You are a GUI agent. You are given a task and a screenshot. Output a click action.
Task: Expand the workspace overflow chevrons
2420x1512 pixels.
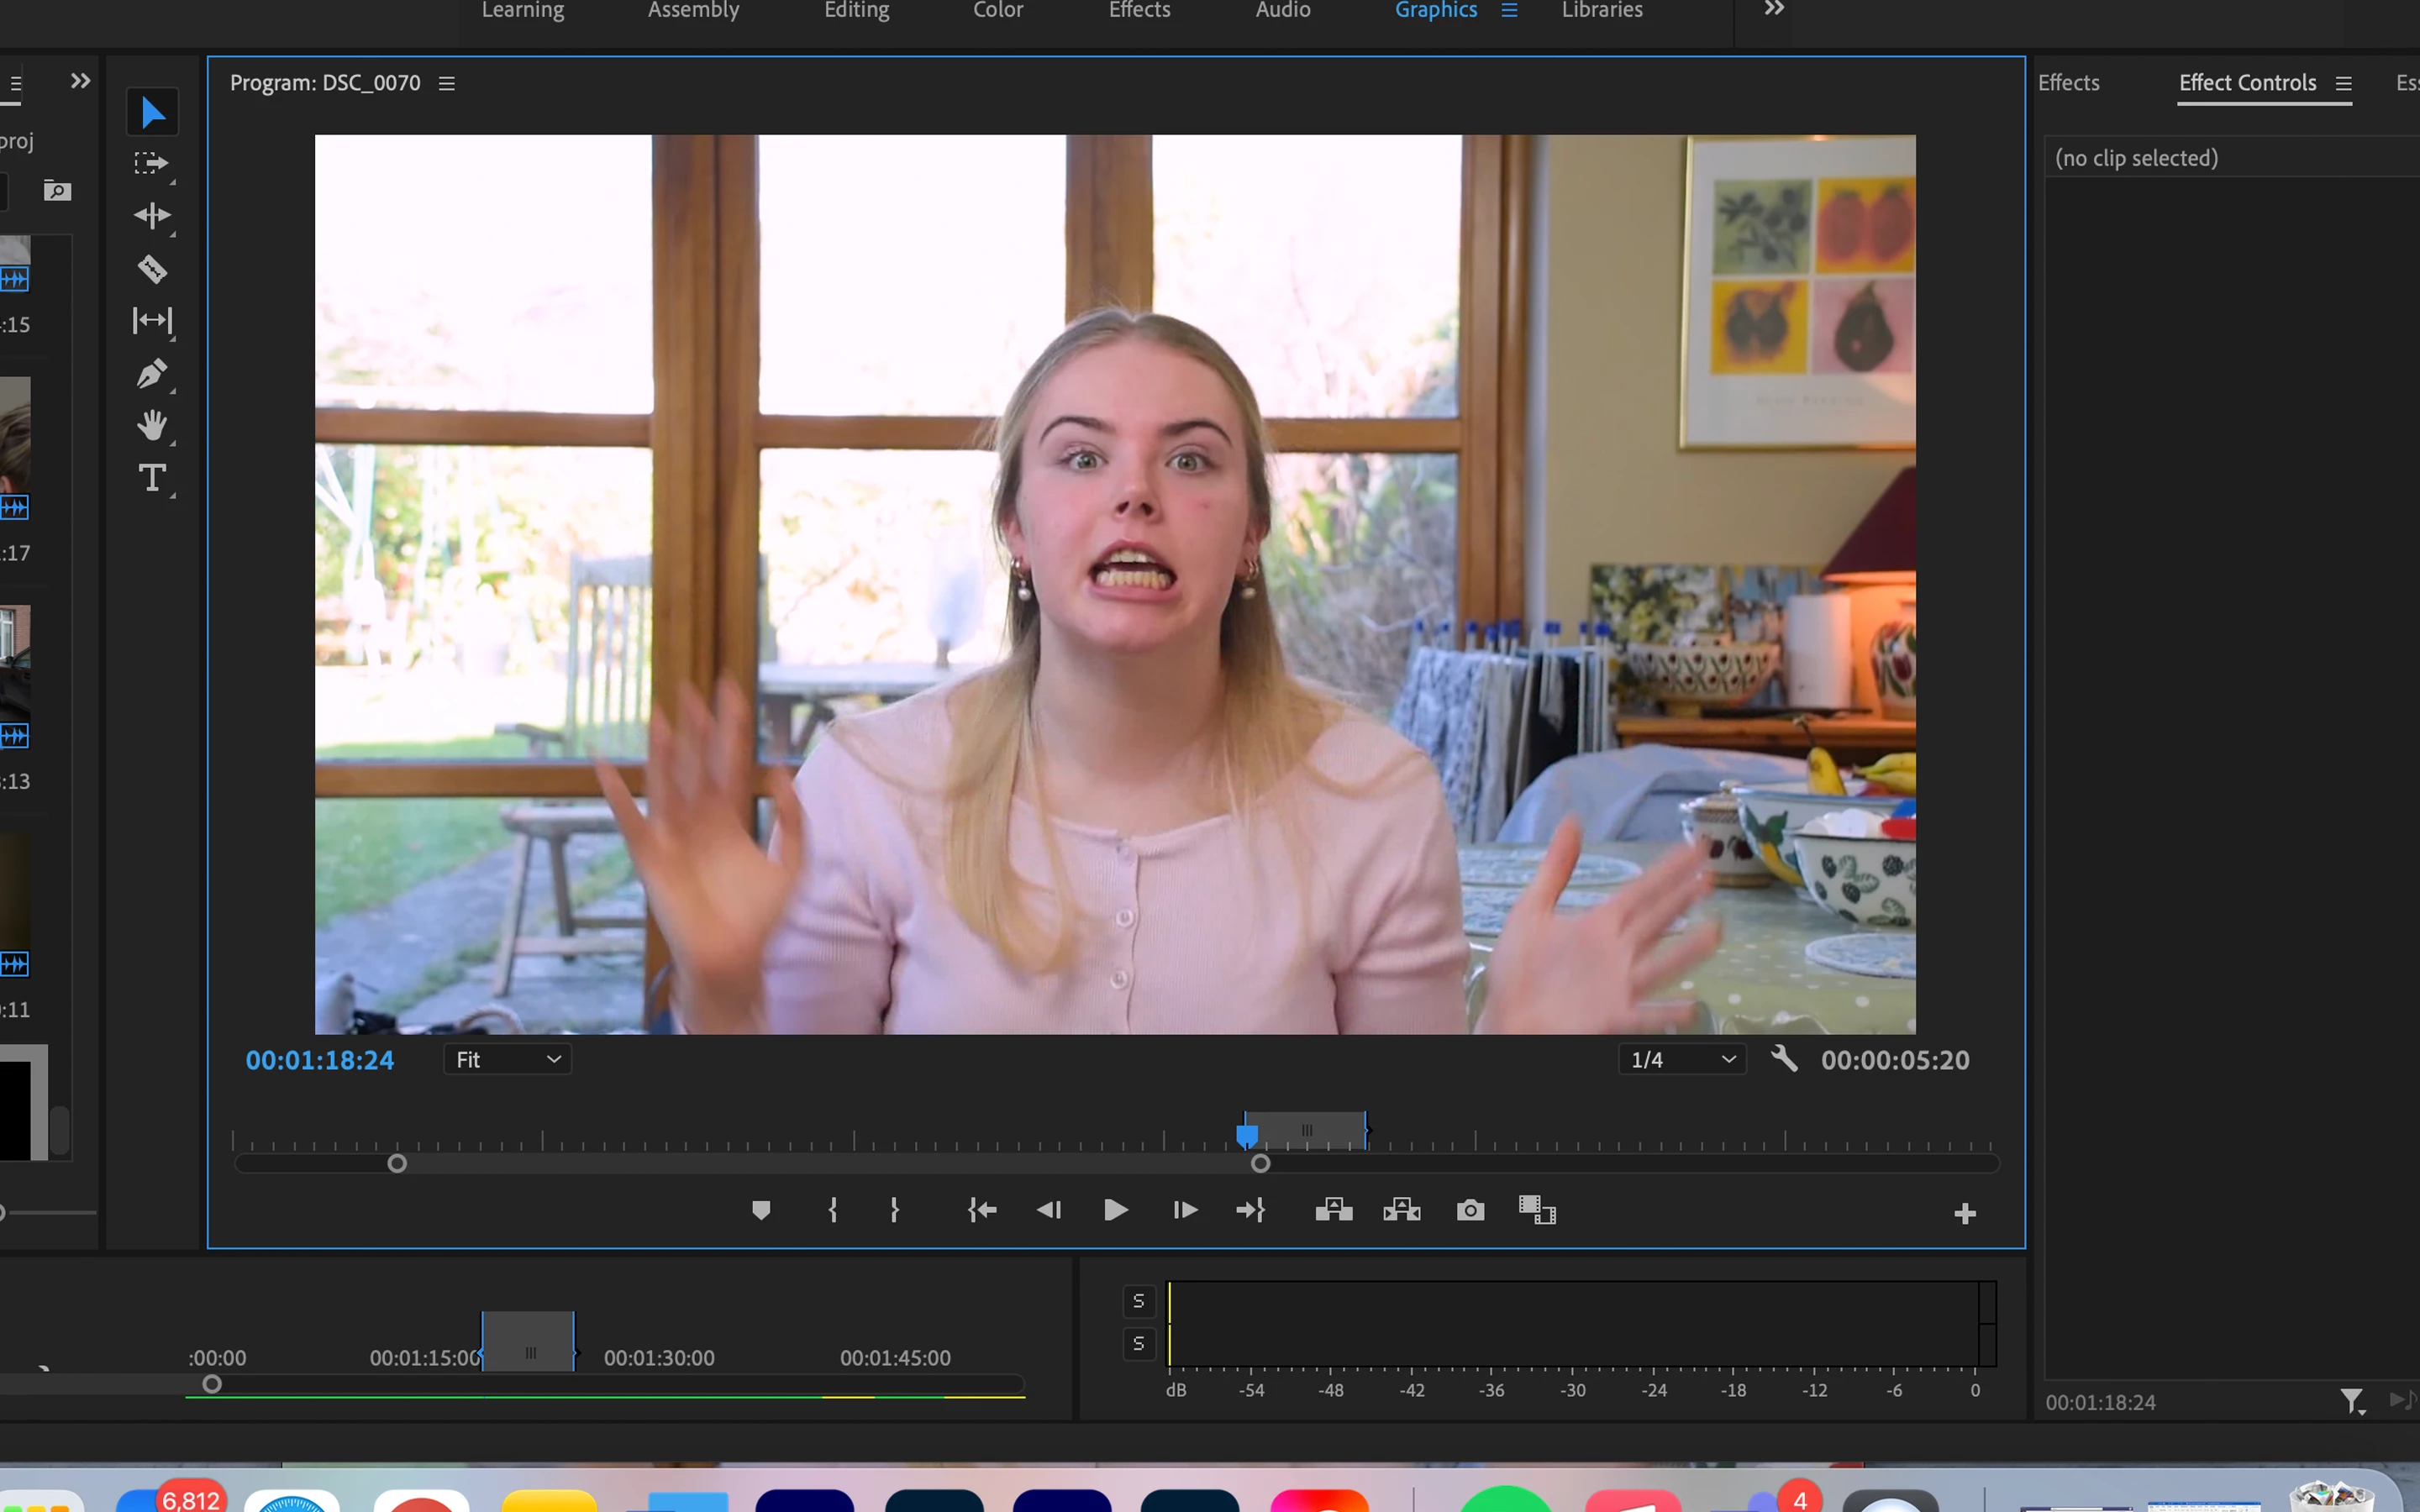click(x=1773, y=10)
